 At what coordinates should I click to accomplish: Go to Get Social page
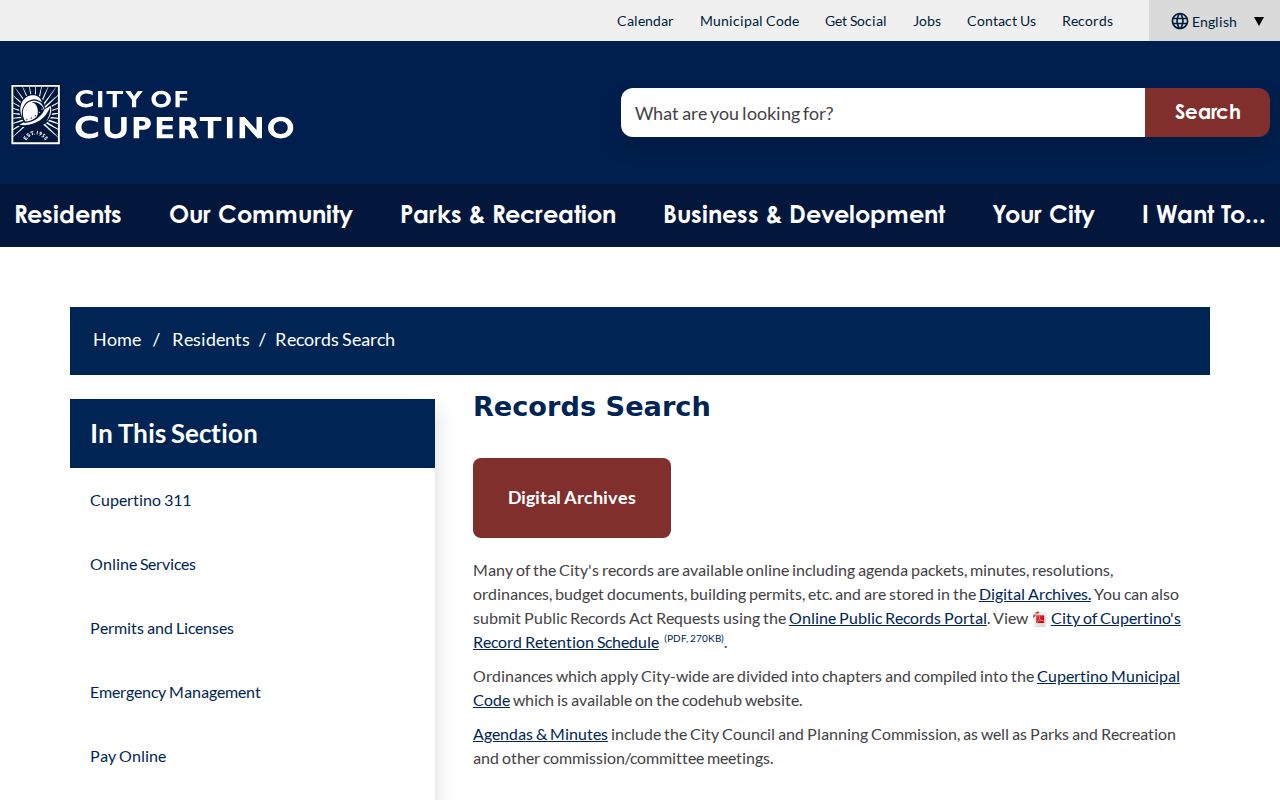(855, 21)
